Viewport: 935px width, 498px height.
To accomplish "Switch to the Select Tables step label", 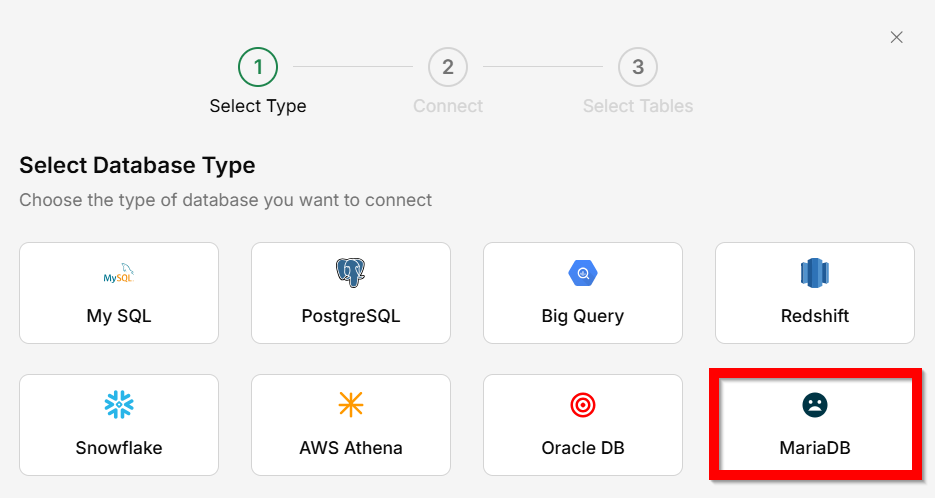I will (x=638, y=106).
